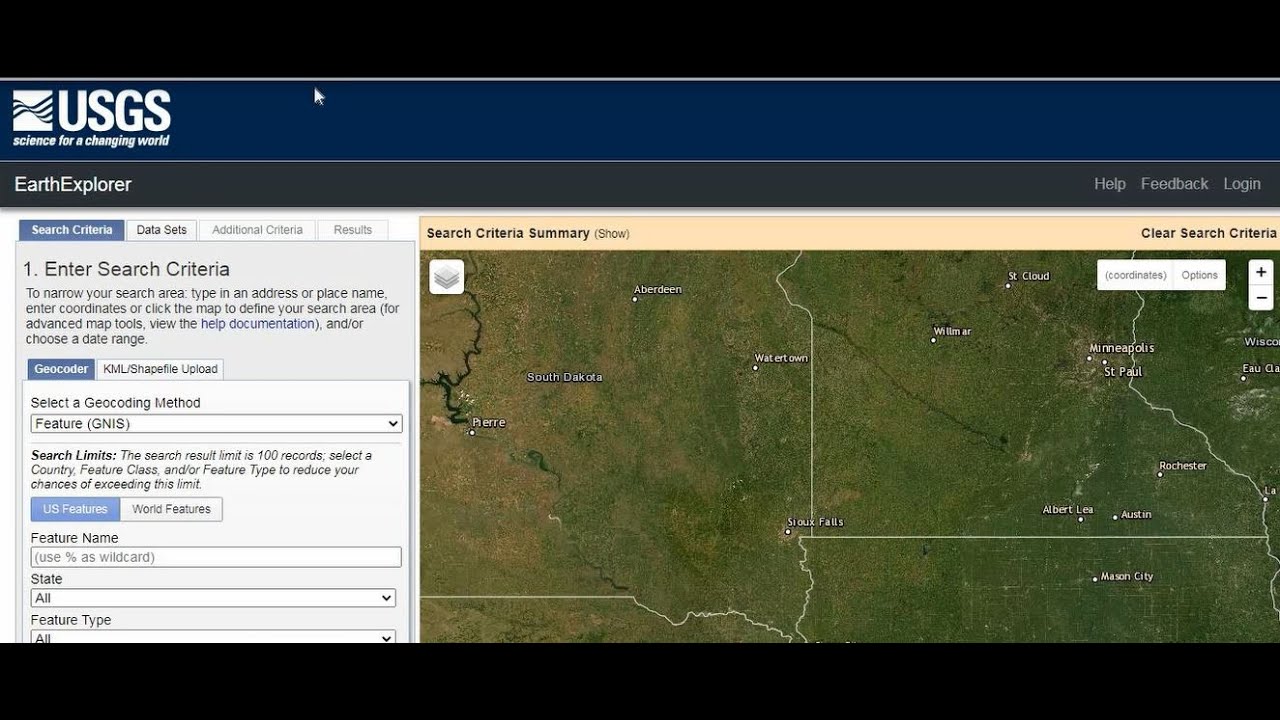The width and height of the screenshot is (1280, 720).
Task: Switch to KML/Shapefile Upload tab
Action: [x=160, y=369]
